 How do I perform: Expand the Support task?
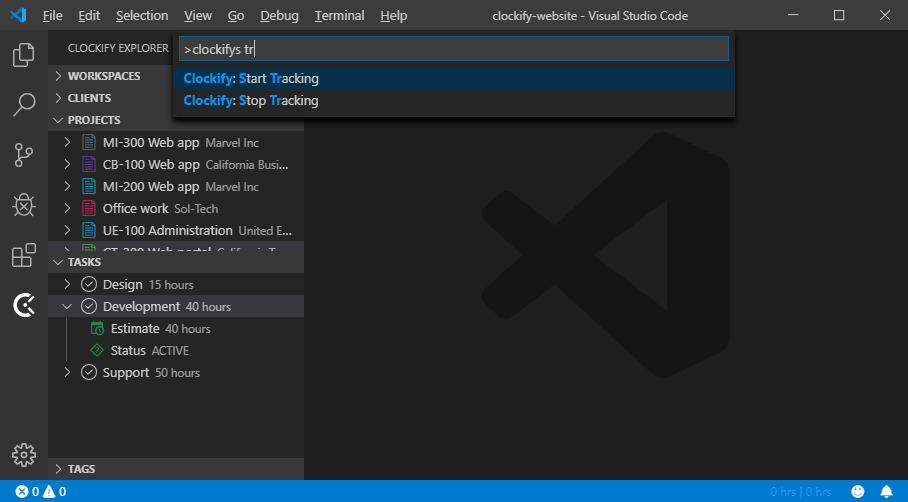click(67, 372)
